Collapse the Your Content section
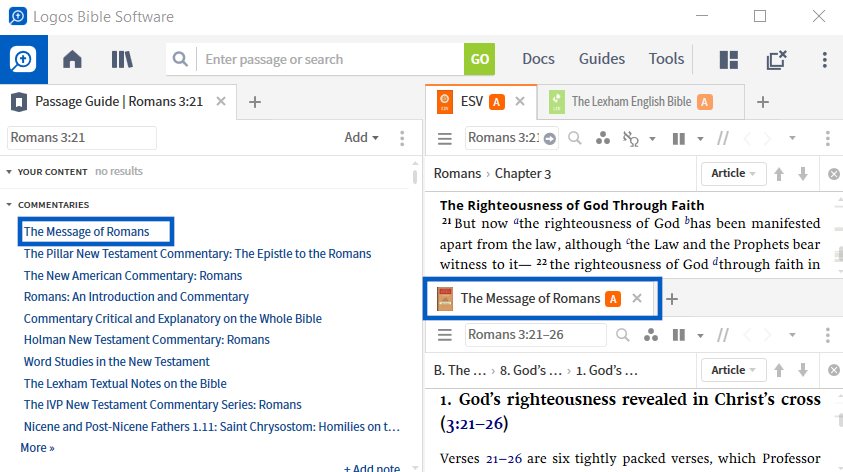843x472 pixels. [9, 172]
